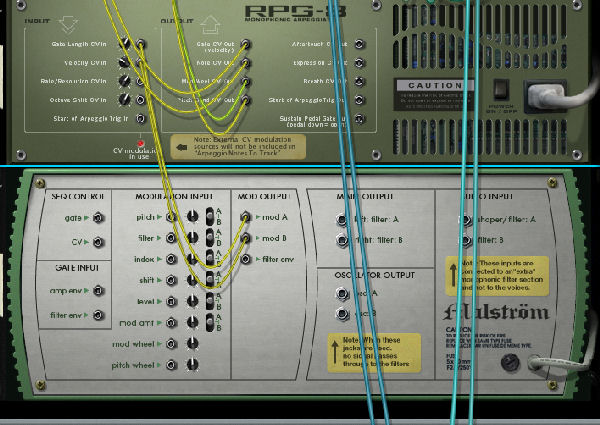Toggle the RPG-8 power on/off switch
The width and height of the screenshot is (600, 425).
pyautogui.click(x=501, y=90)
